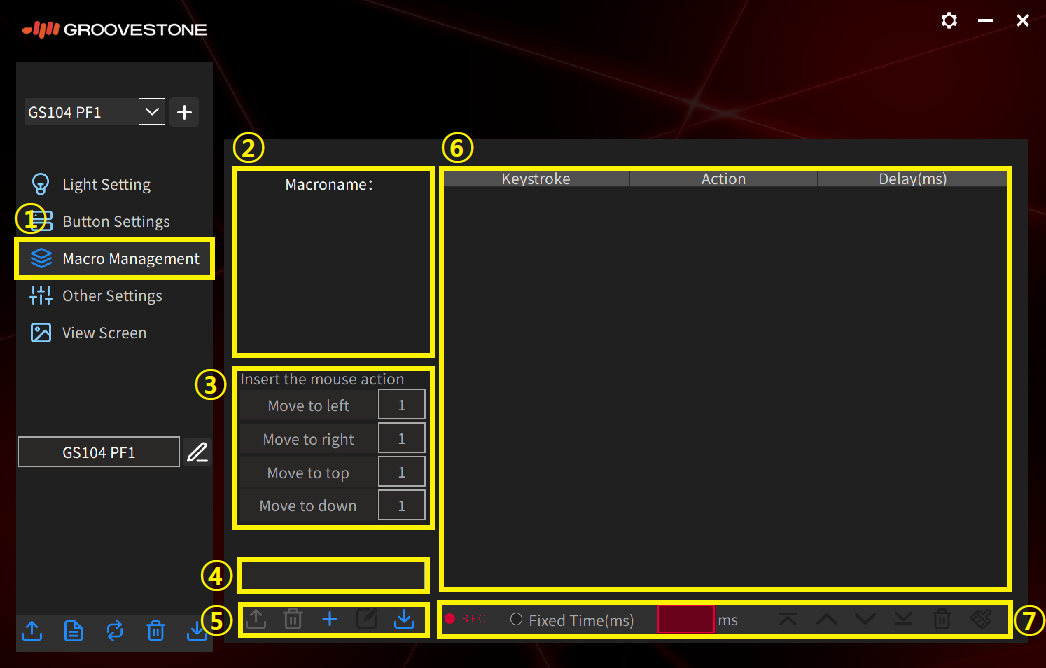Click the move keystroke down chevron
This screenshot has width=1046, height=668.
(x=865, y=620)
